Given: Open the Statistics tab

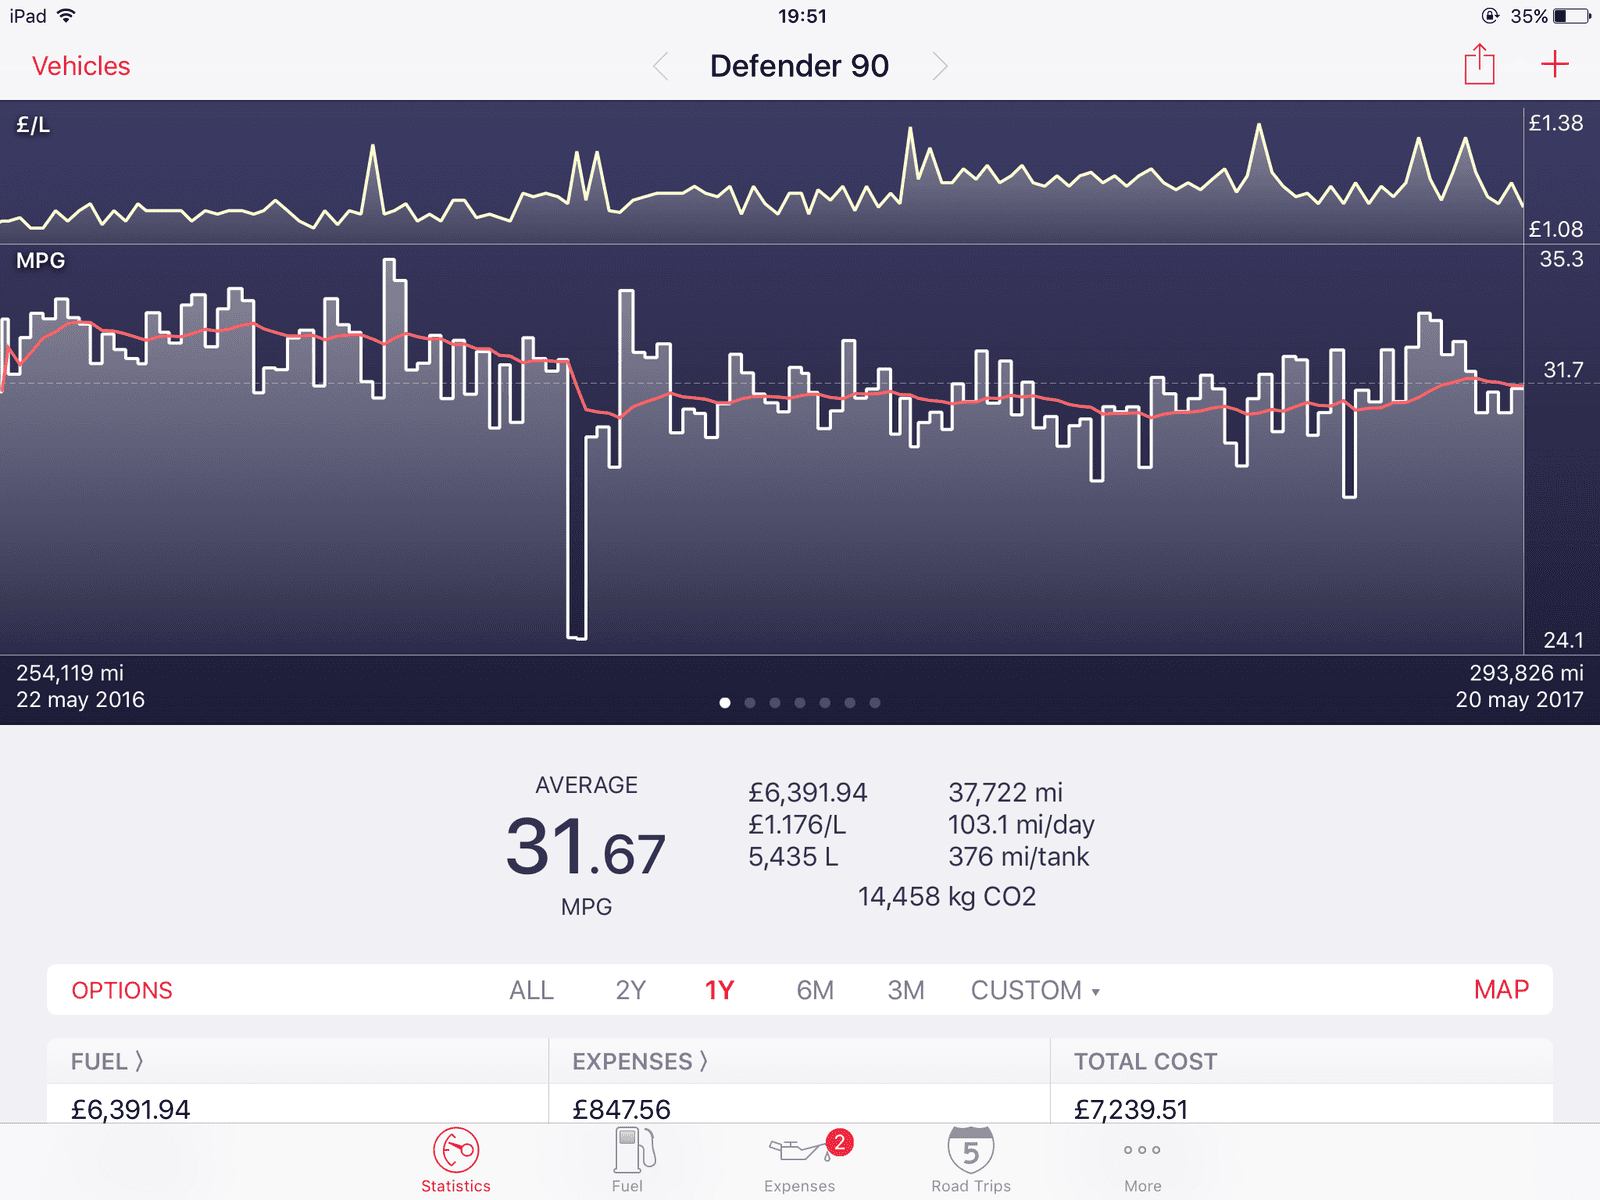Looking at the screenshot, I should 456,1161.
